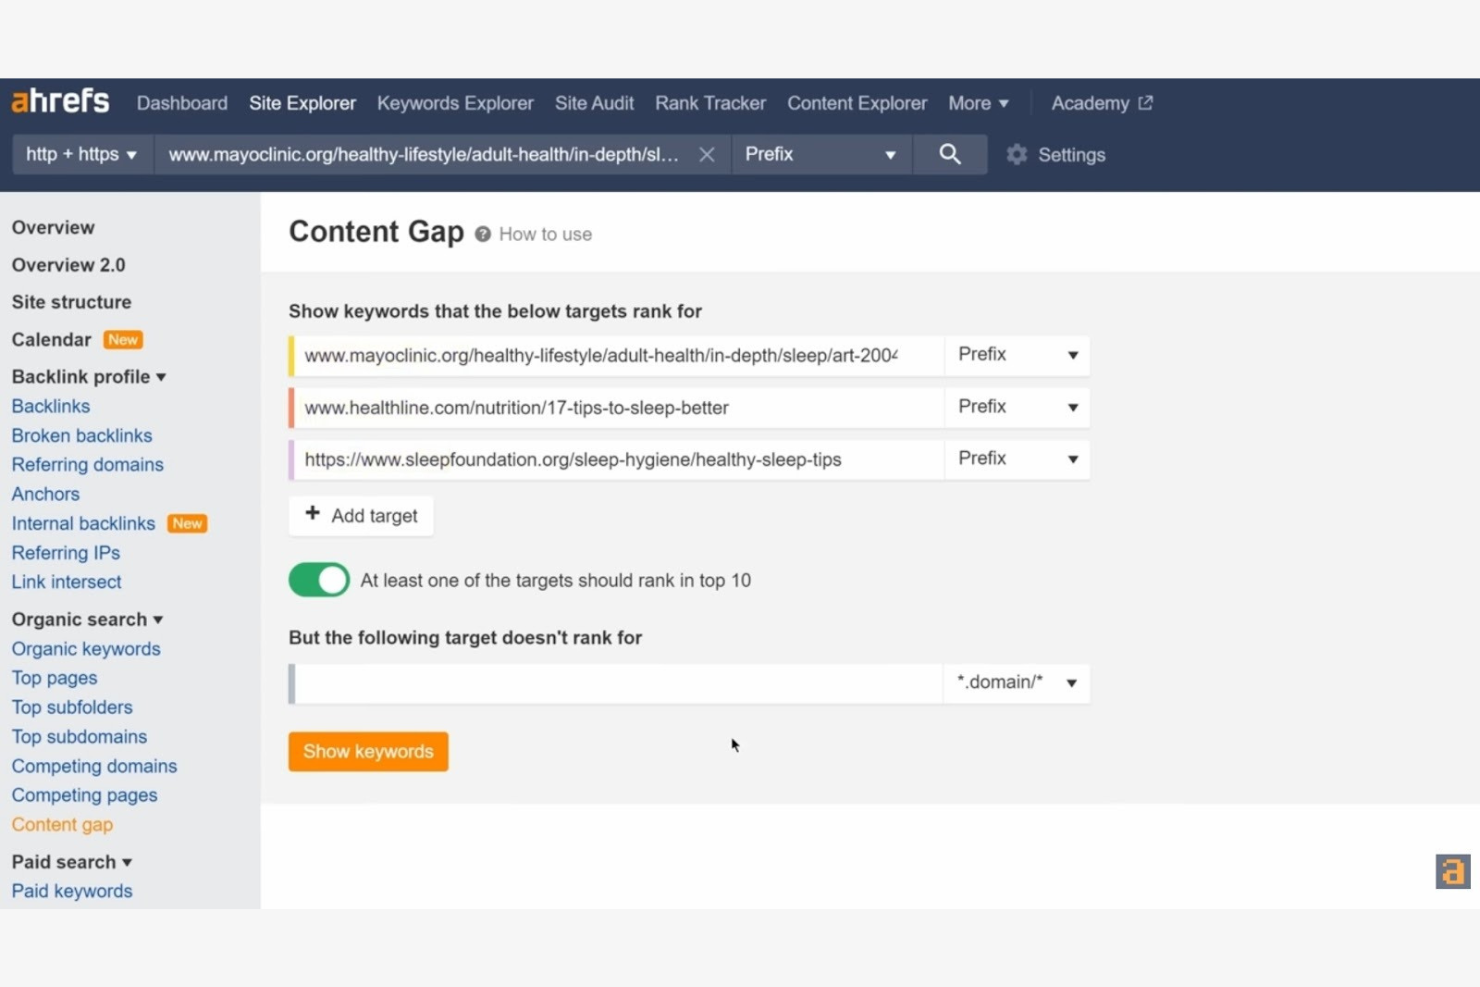Collapse the Paid search section
This screenshot has height=987, width=1480.
click(x=72, y=862)
